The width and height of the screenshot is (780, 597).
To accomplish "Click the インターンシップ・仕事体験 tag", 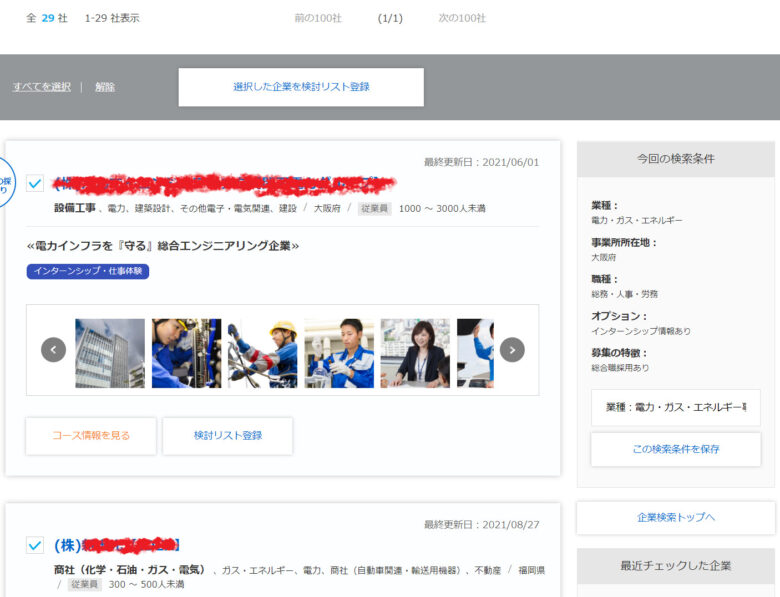I will [88, 271].
